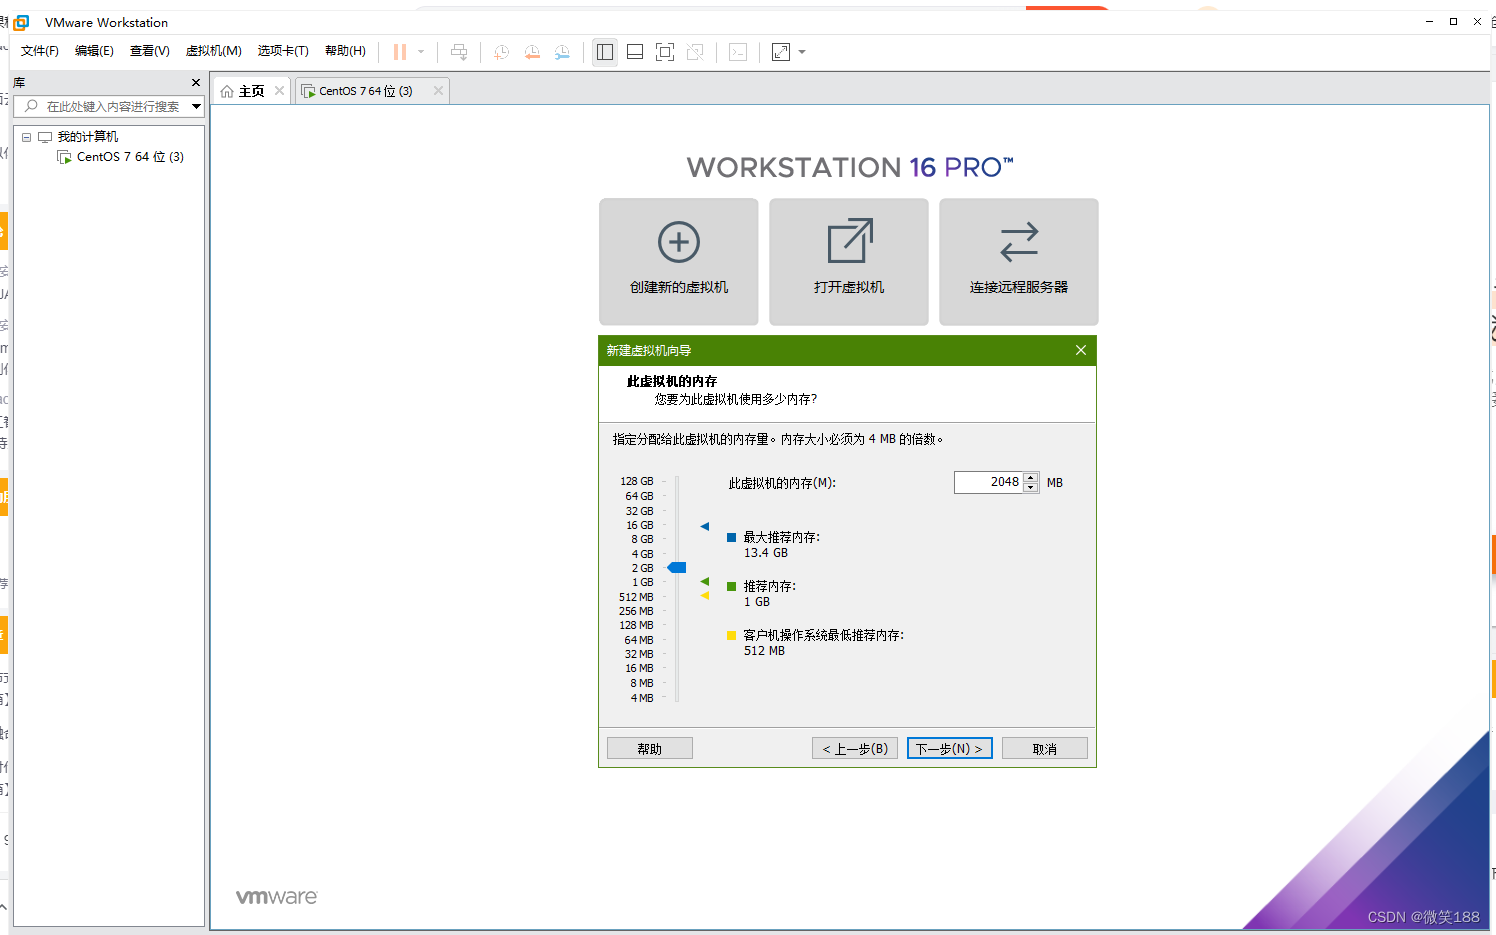Open the 查看(V) menu

(150, 51)
